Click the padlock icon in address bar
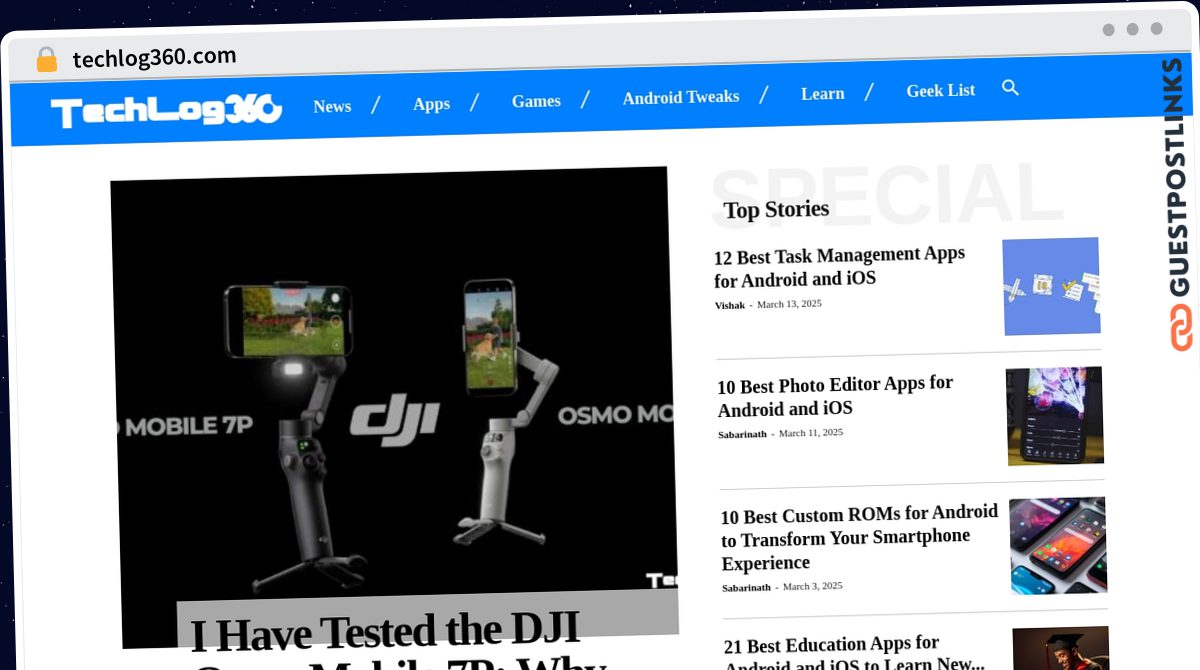 (x=46, y=60)
